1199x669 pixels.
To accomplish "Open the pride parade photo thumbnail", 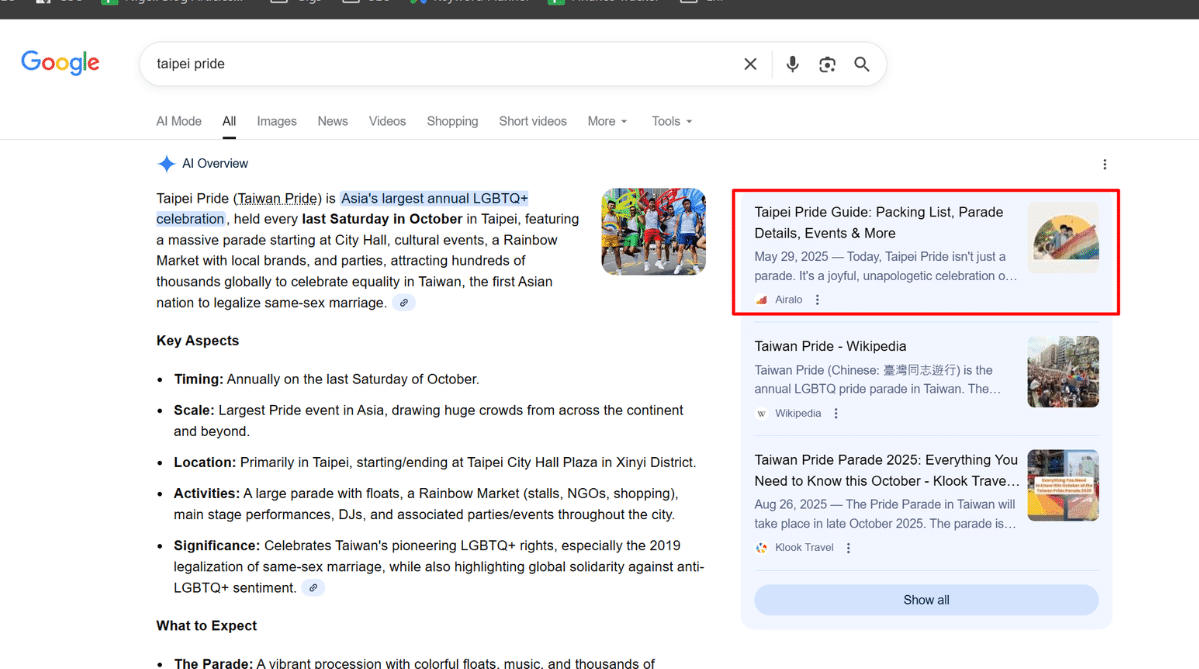I will click(x=654, y=232).
